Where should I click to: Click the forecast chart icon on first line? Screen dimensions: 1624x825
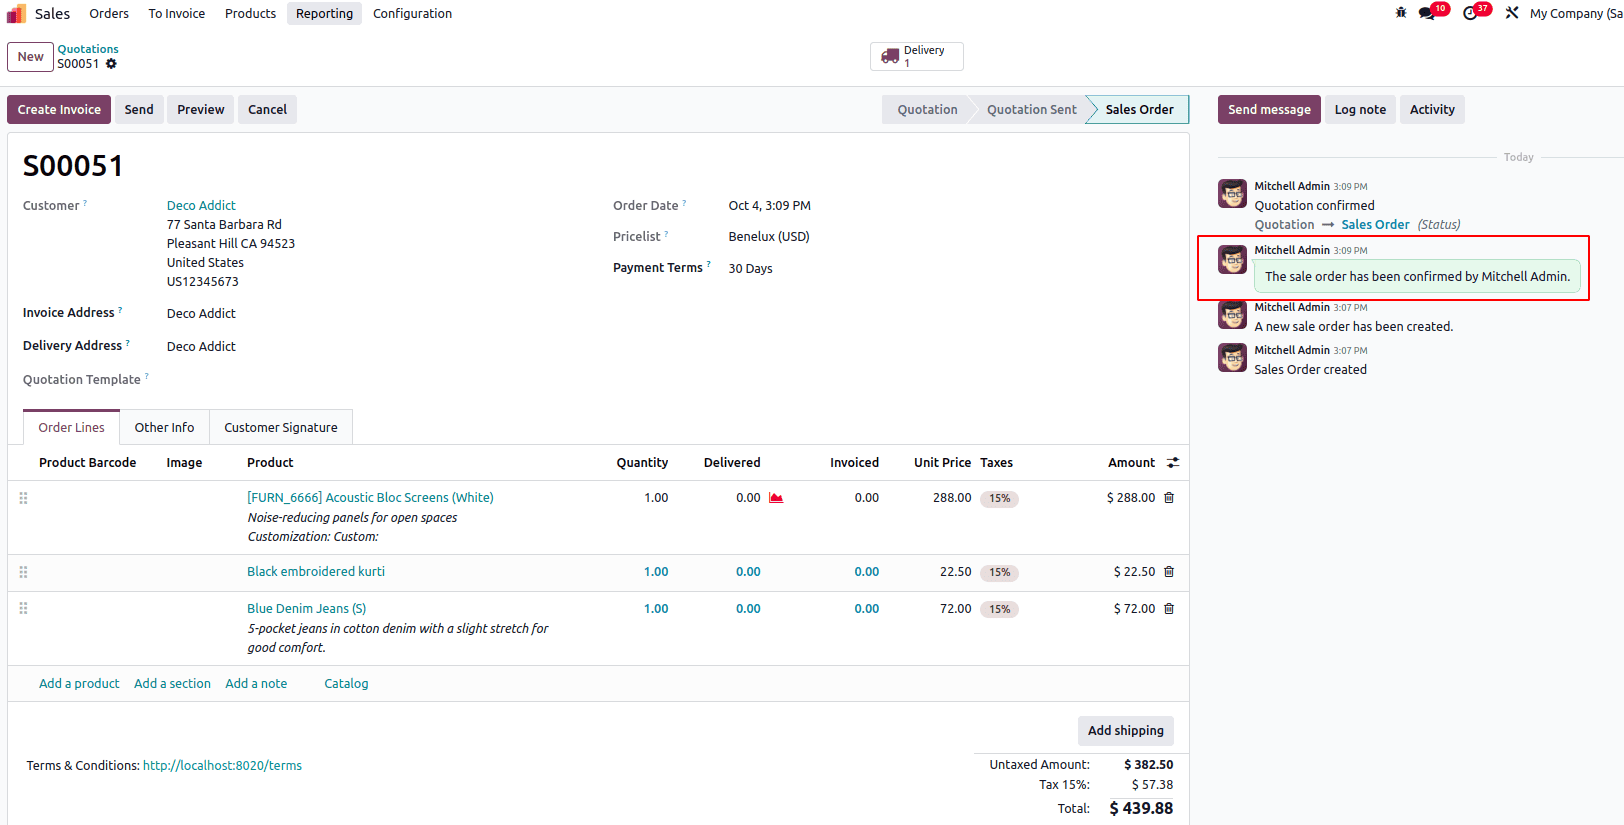pyautogui.click(x=776, y=498)
